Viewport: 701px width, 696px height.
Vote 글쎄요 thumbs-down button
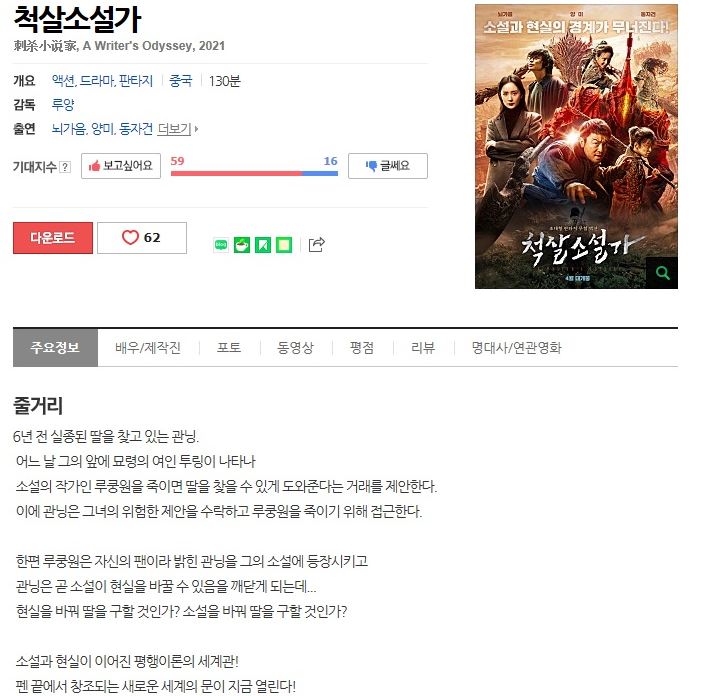(x=388, y=166)
